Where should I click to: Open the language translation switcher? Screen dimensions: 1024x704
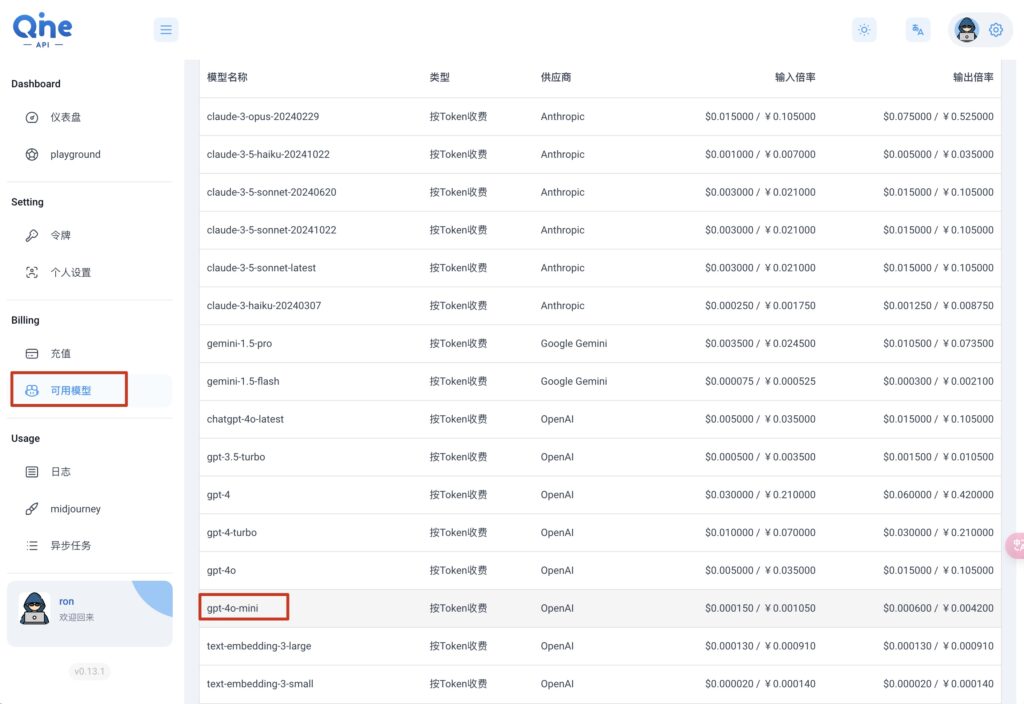(917, 30)
